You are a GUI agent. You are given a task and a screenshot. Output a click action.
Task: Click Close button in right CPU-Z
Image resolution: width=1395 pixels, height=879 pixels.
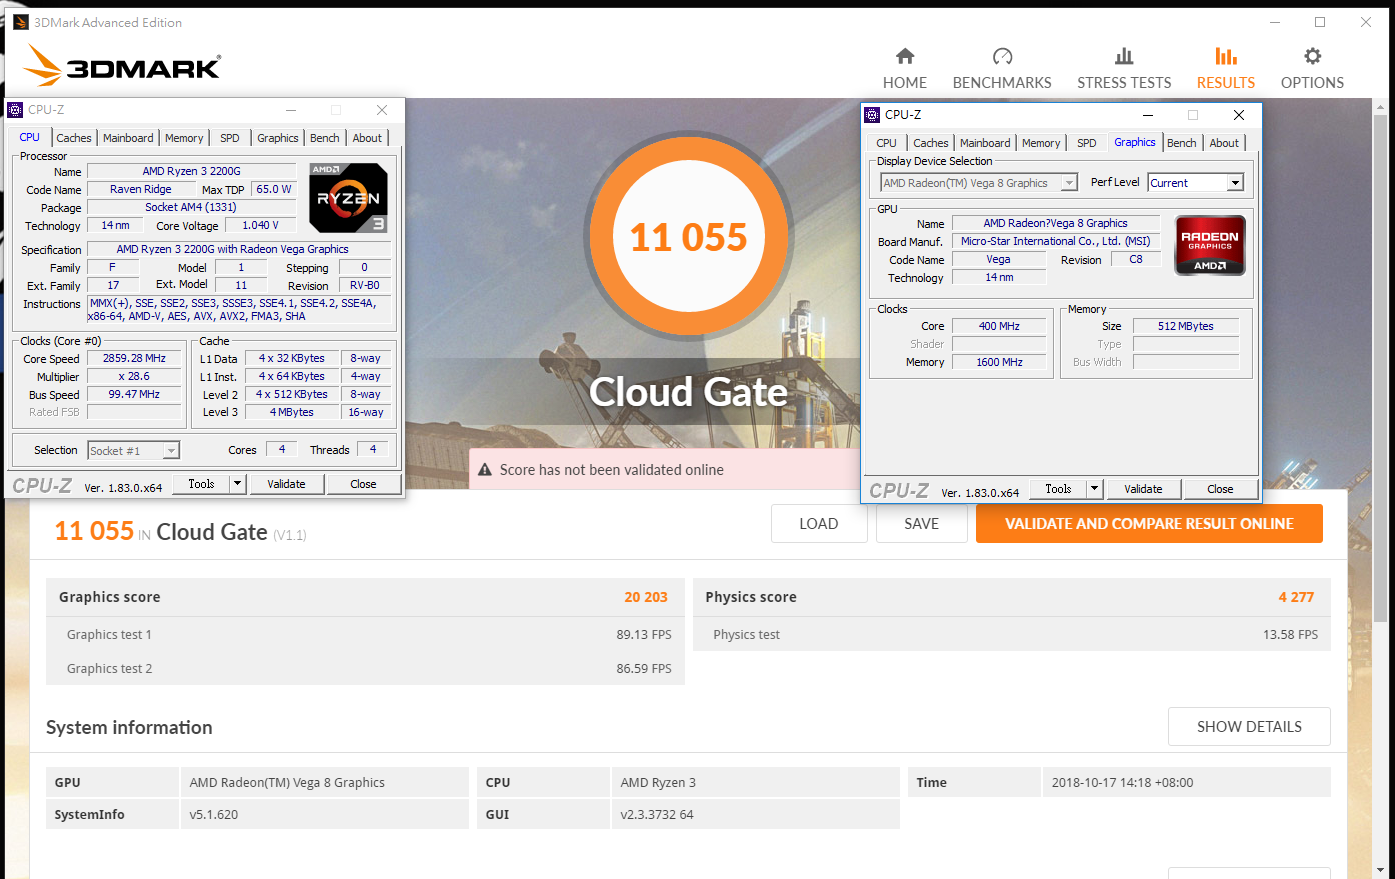1220,489
